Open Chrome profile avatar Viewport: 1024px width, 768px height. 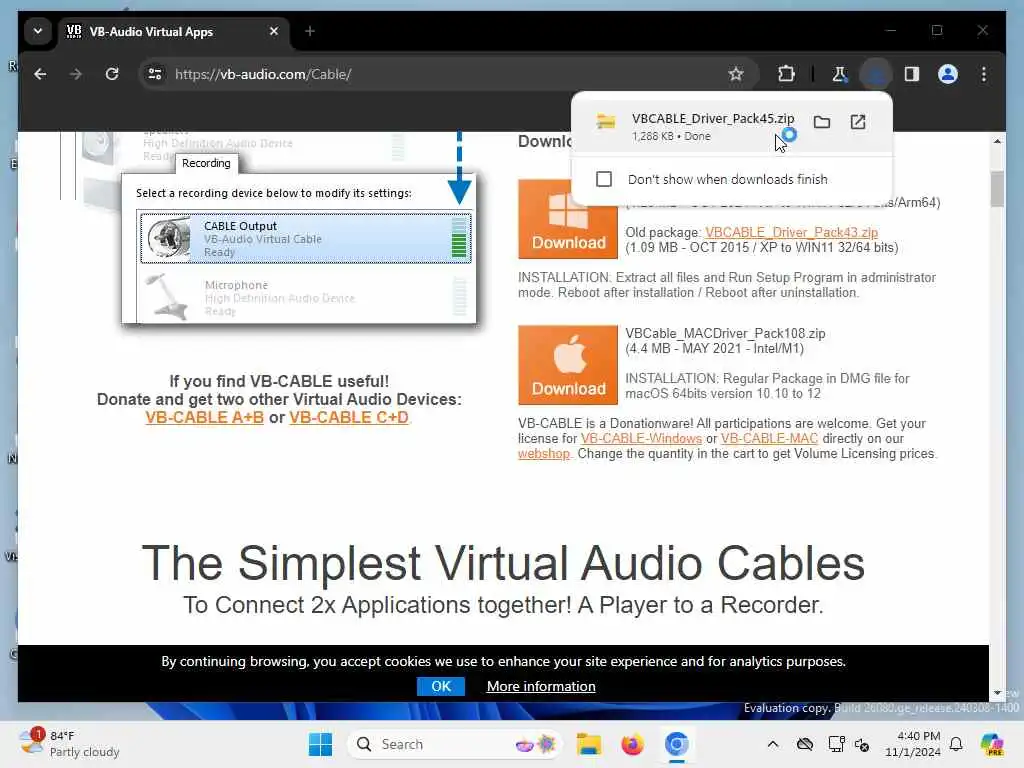(x=948, y=74)
